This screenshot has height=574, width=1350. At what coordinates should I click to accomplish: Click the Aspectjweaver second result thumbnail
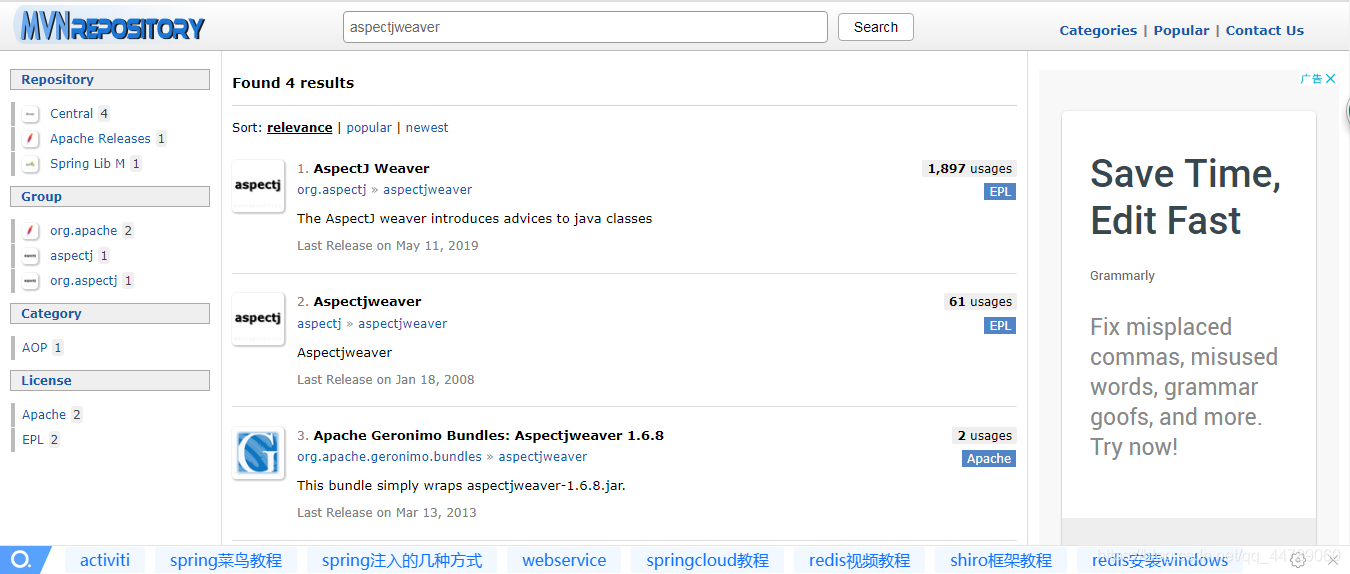coord(258,319)
